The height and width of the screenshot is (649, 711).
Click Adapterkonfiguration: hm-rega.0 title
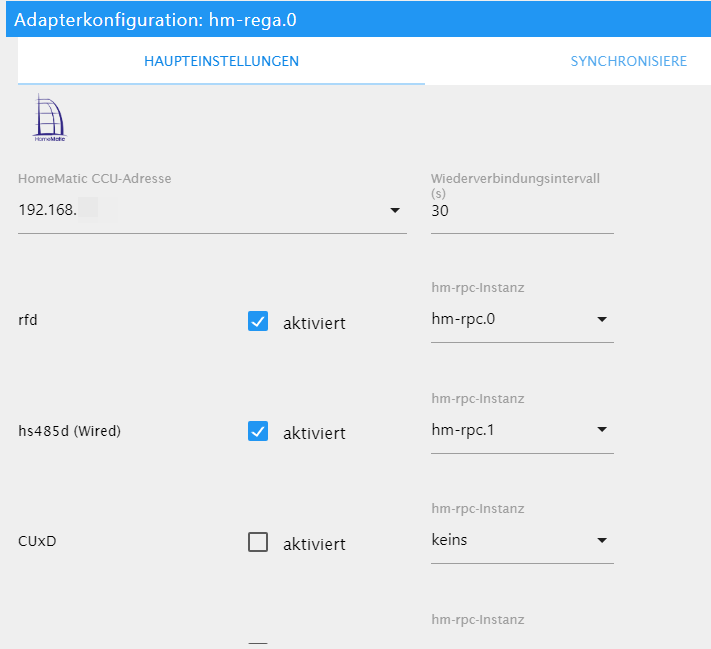point(155,20)
